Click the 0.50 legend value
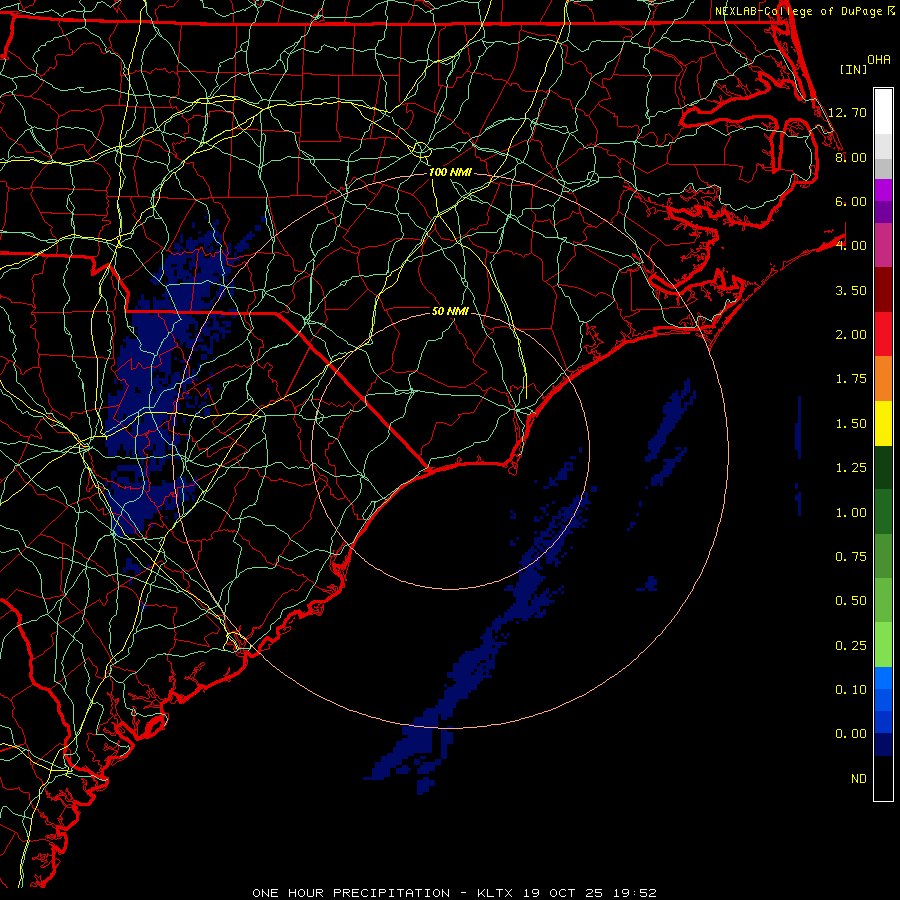Screen dimensions: 900x900 click(851, 601)
